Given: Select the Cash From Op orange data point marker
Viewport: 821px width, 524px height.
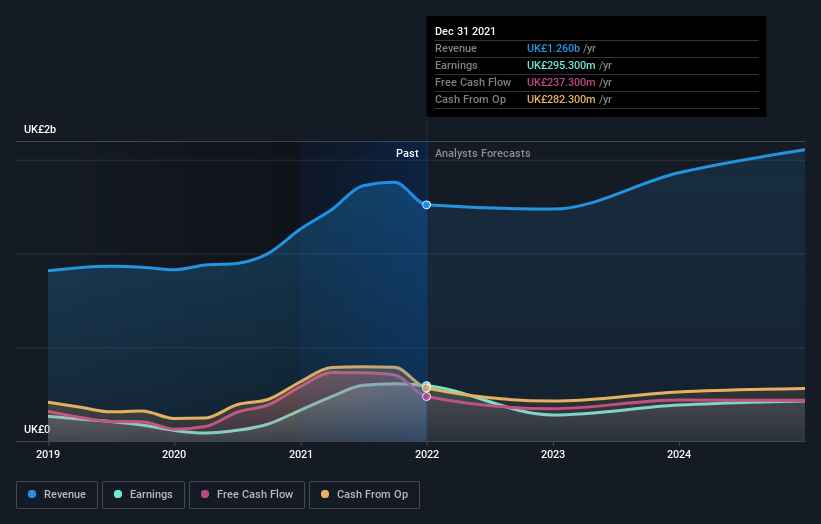Looking at the screenshot, I should point(427,388).
